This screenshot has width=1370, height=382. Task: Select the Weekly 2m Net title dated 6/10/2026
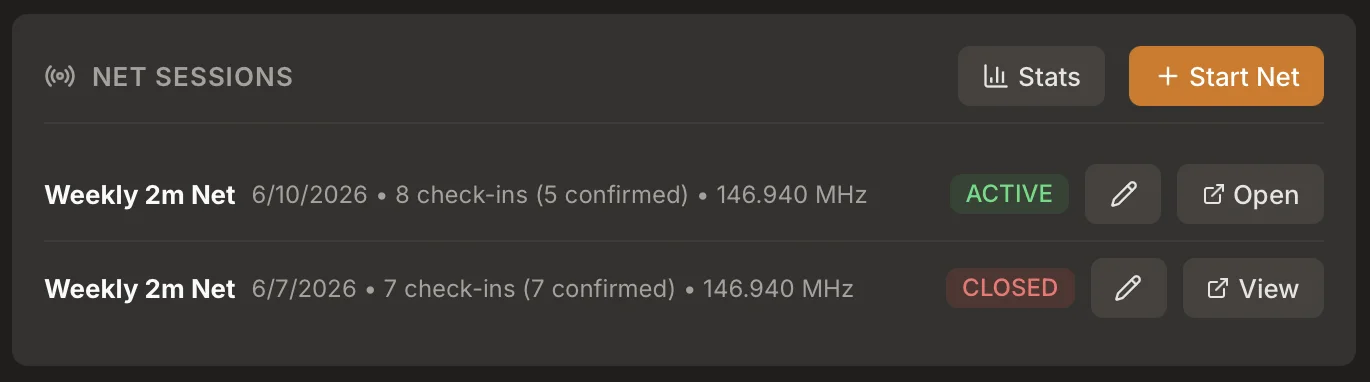pyautogui.click(x=140, y=195)
